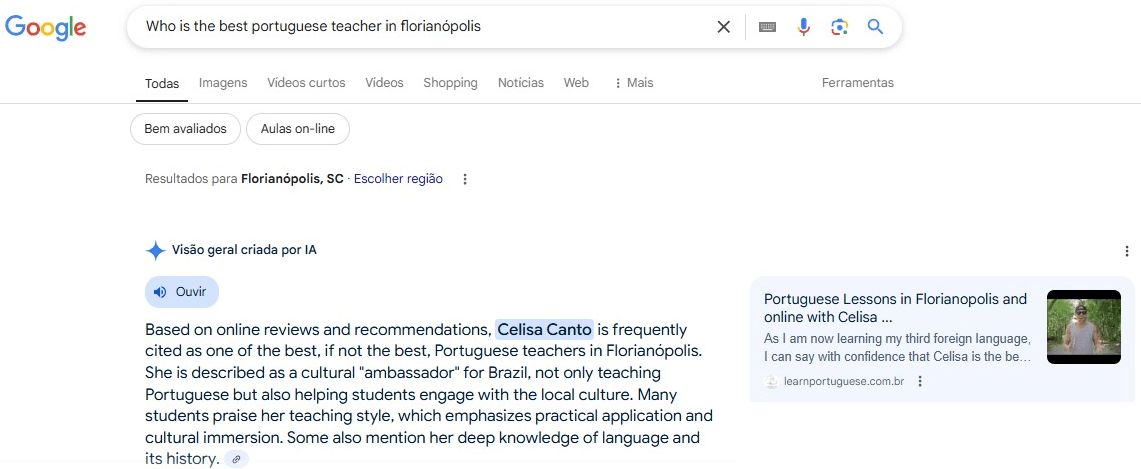Clear the search box text
This screenshot has width=1141, height=469.
(723, 27)
